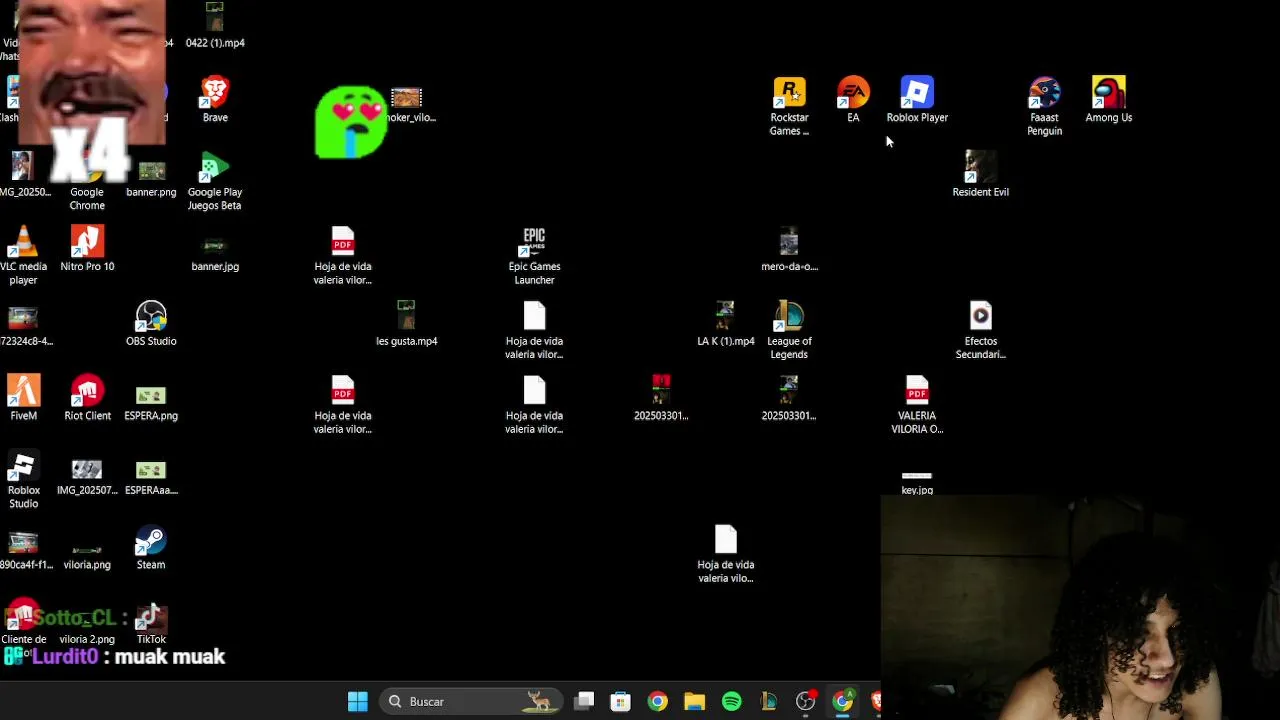Open Roblox Studio shortcut
This screenshot has height=720, width=1280.
(23, 480)
